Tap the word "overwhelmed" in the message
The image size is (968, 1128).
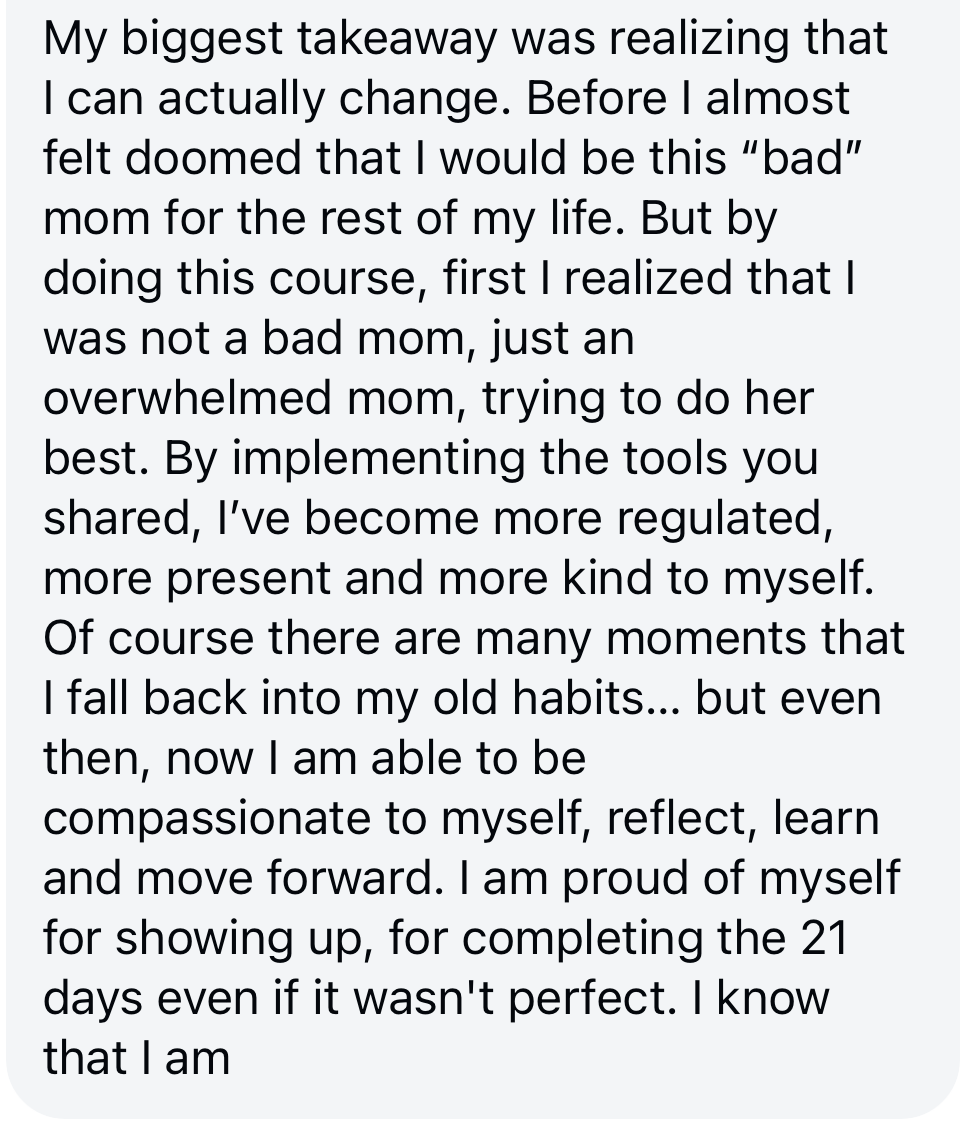(186, 397)
